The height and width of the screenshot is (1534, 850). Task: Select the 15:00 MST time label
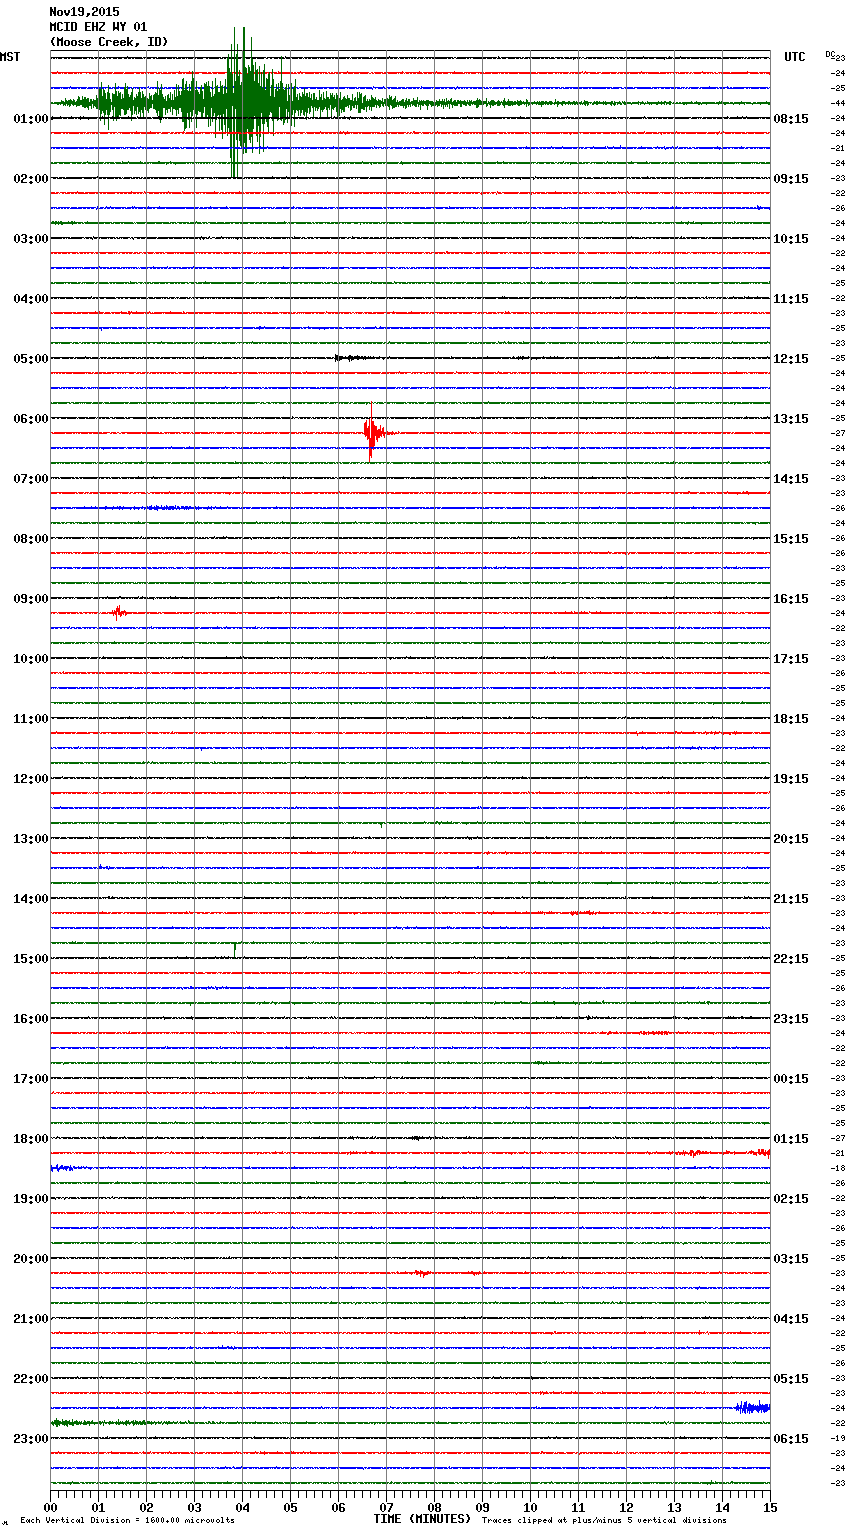pyautogui.click(x=31, y=959)
